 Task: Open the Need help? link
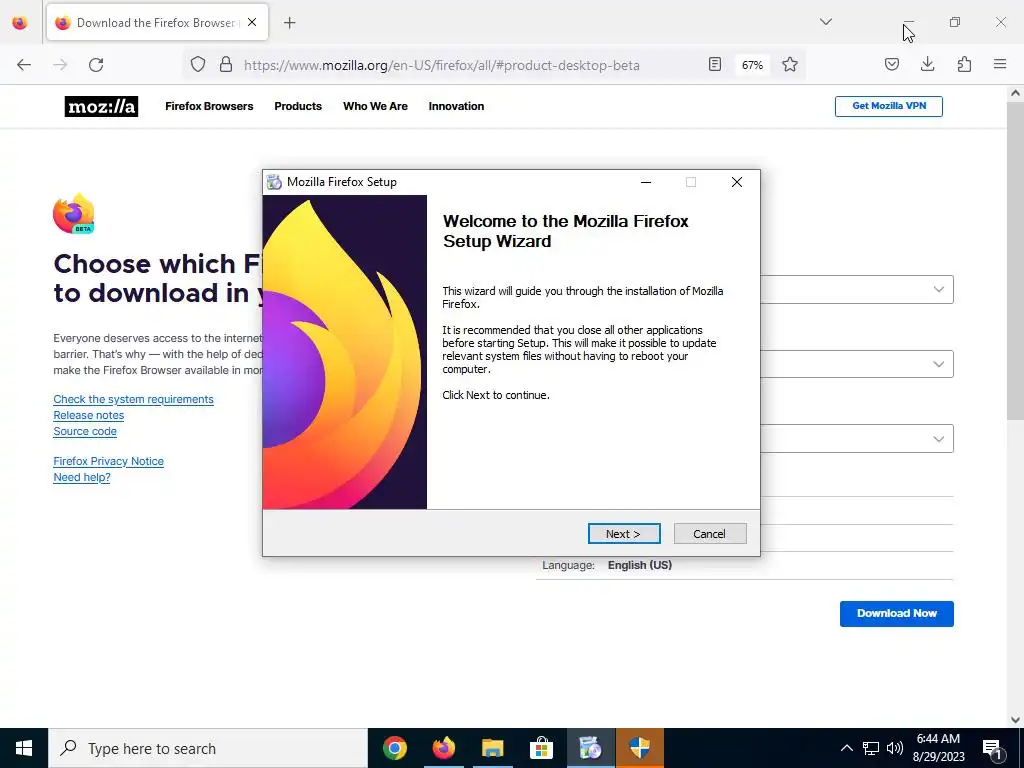click(82, 477)
